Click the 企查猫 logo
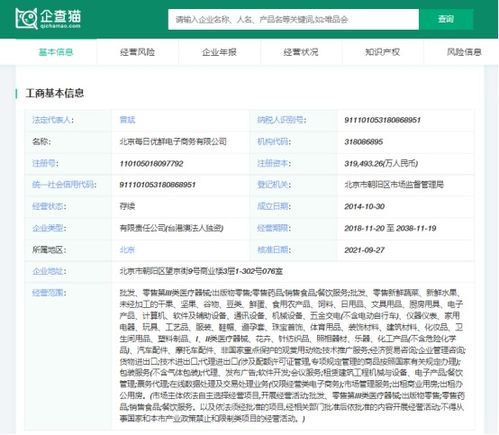499x435 pixels. 48,18
